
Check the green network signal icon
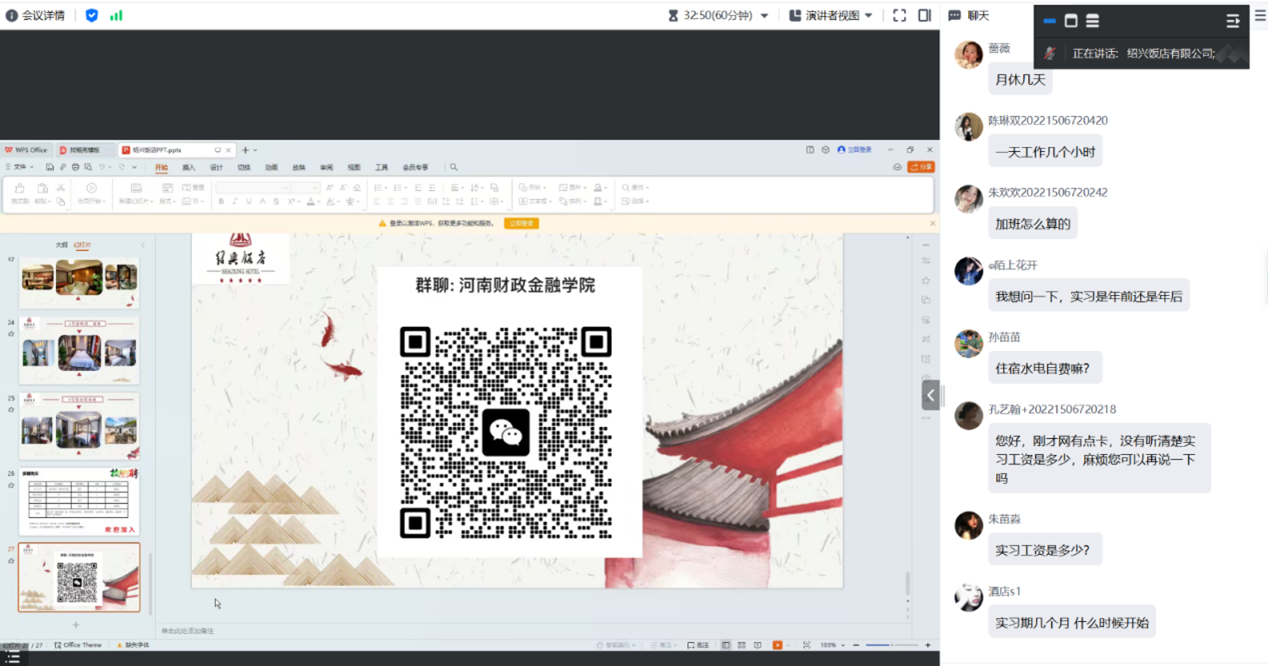[x=116, y=15]
